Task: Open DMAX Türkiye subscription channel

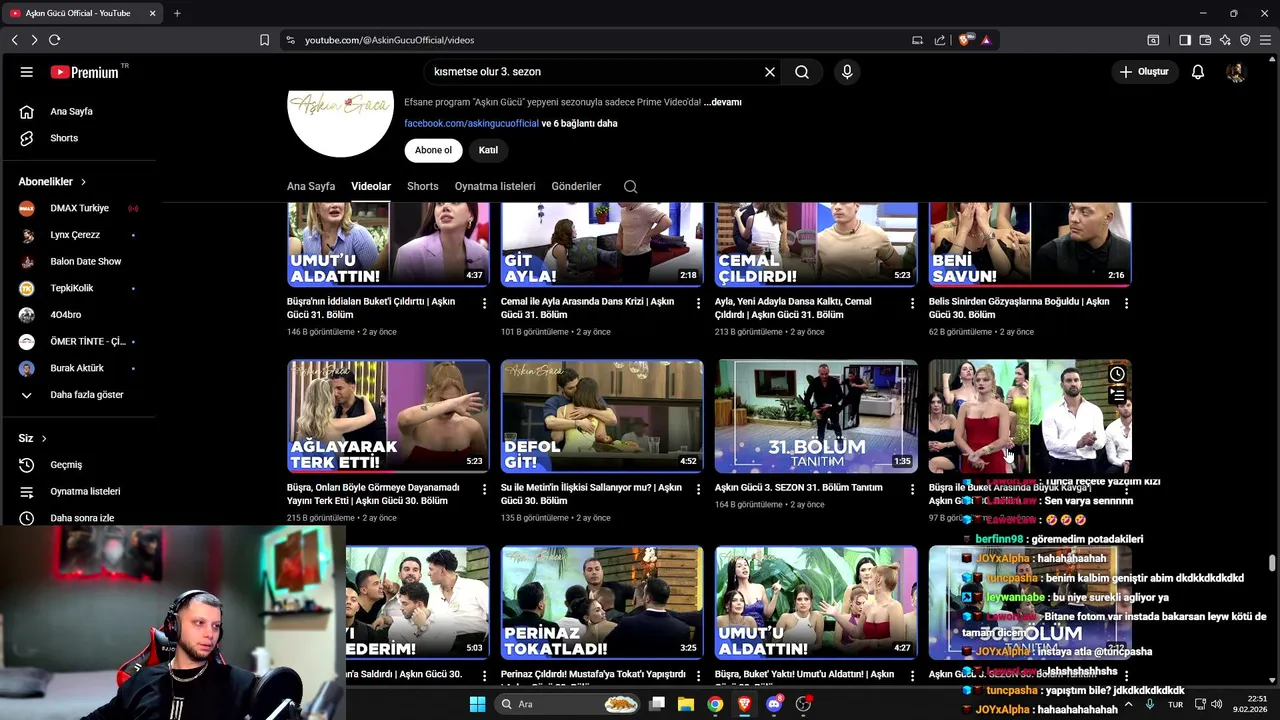Action: tap(78, 208)
